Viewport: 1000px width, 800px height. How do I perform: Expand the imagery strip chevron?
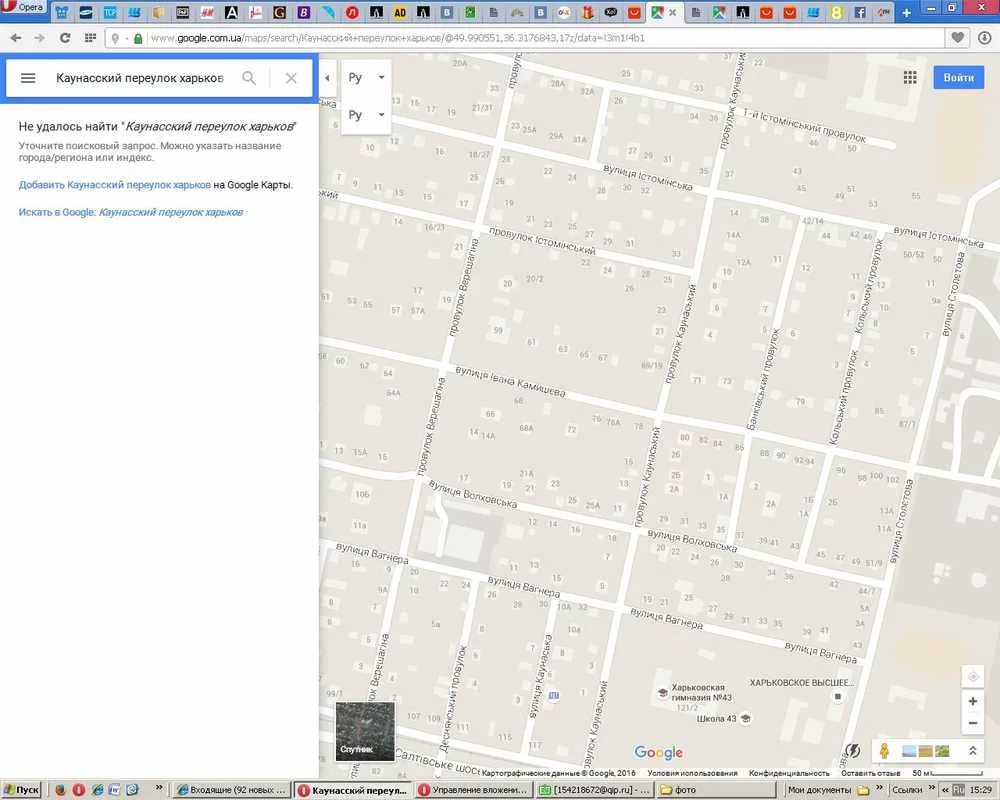coord(973,751)
